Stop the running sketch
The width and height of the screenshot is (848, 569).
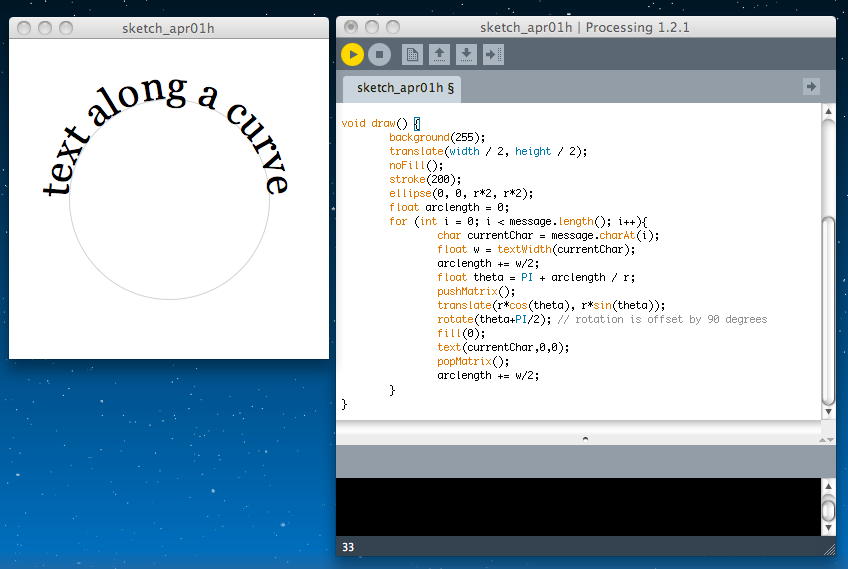tap(379, 55)
